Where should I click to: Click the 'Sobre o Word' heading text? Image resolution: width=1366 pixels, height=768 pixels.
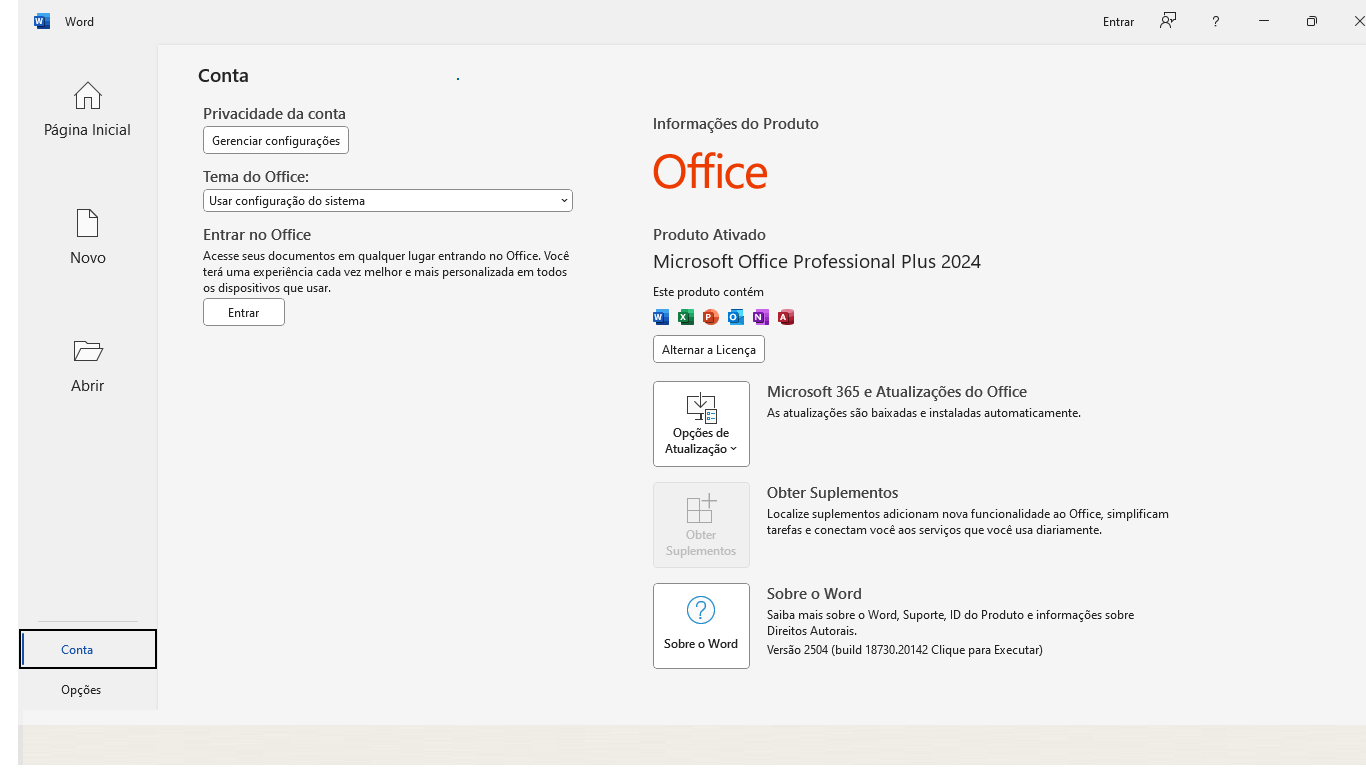click(x=814, y=594)
